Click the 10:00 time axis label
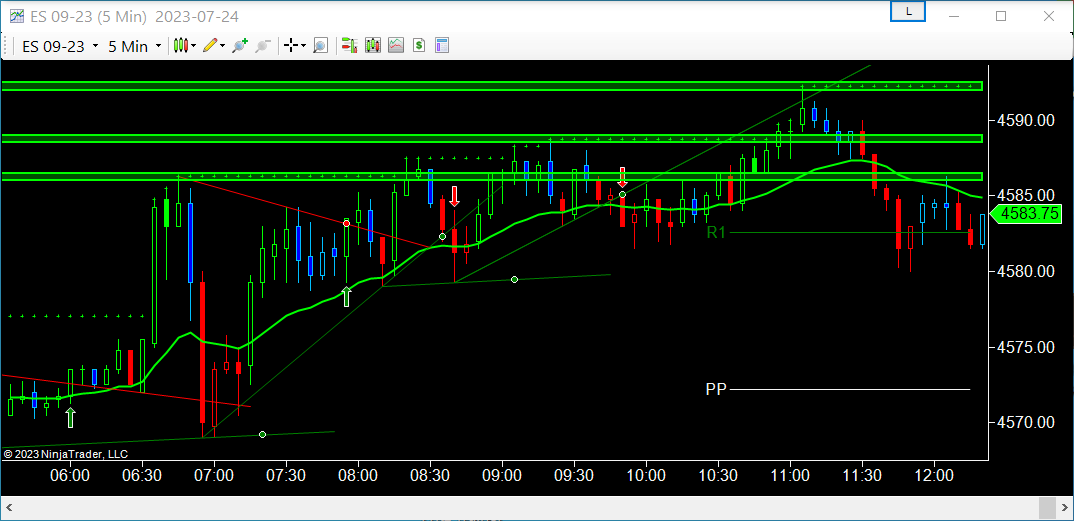This screenshot has height=521, width=1074. point(646,475)
